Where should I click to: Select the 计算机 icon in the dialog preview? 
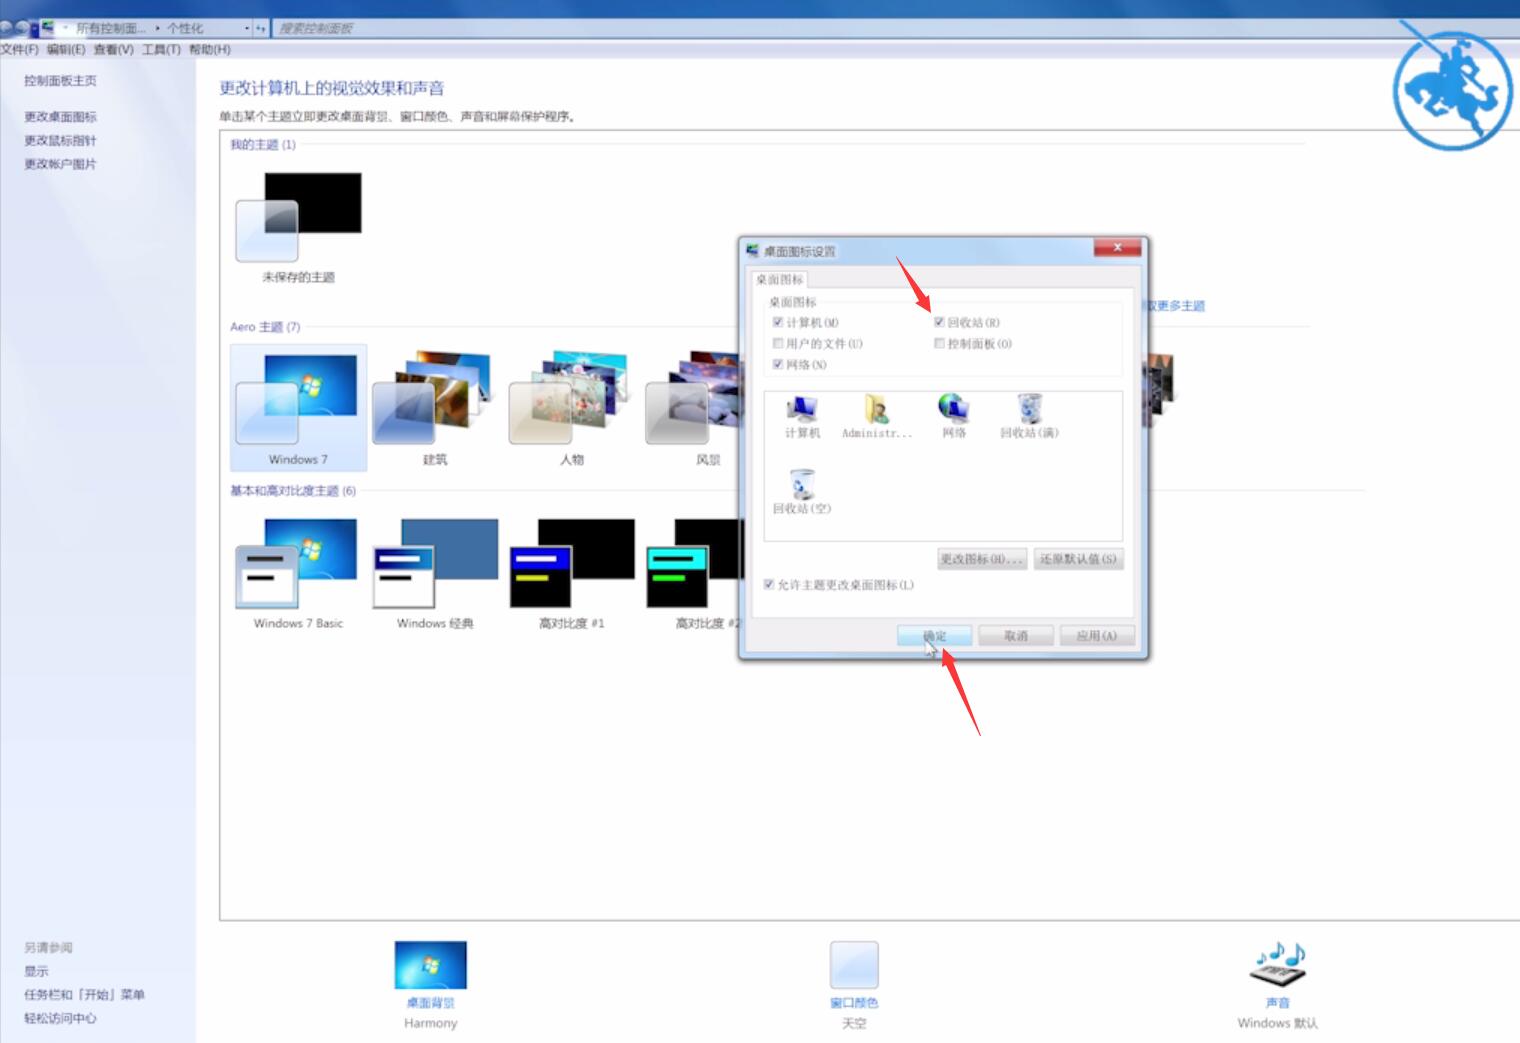pyautogui.click(x=802, y=416)
